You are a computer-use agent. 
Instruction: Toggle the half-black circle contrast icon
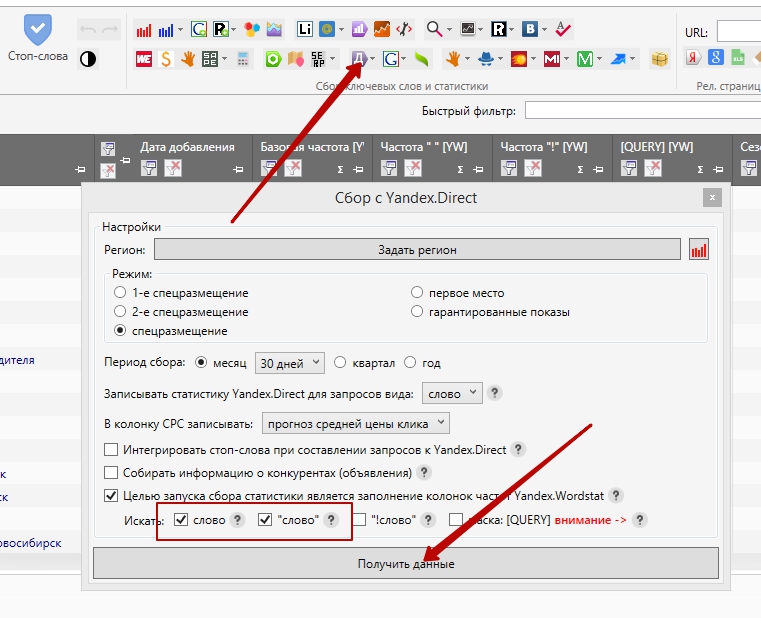click(x=88, y=59)
